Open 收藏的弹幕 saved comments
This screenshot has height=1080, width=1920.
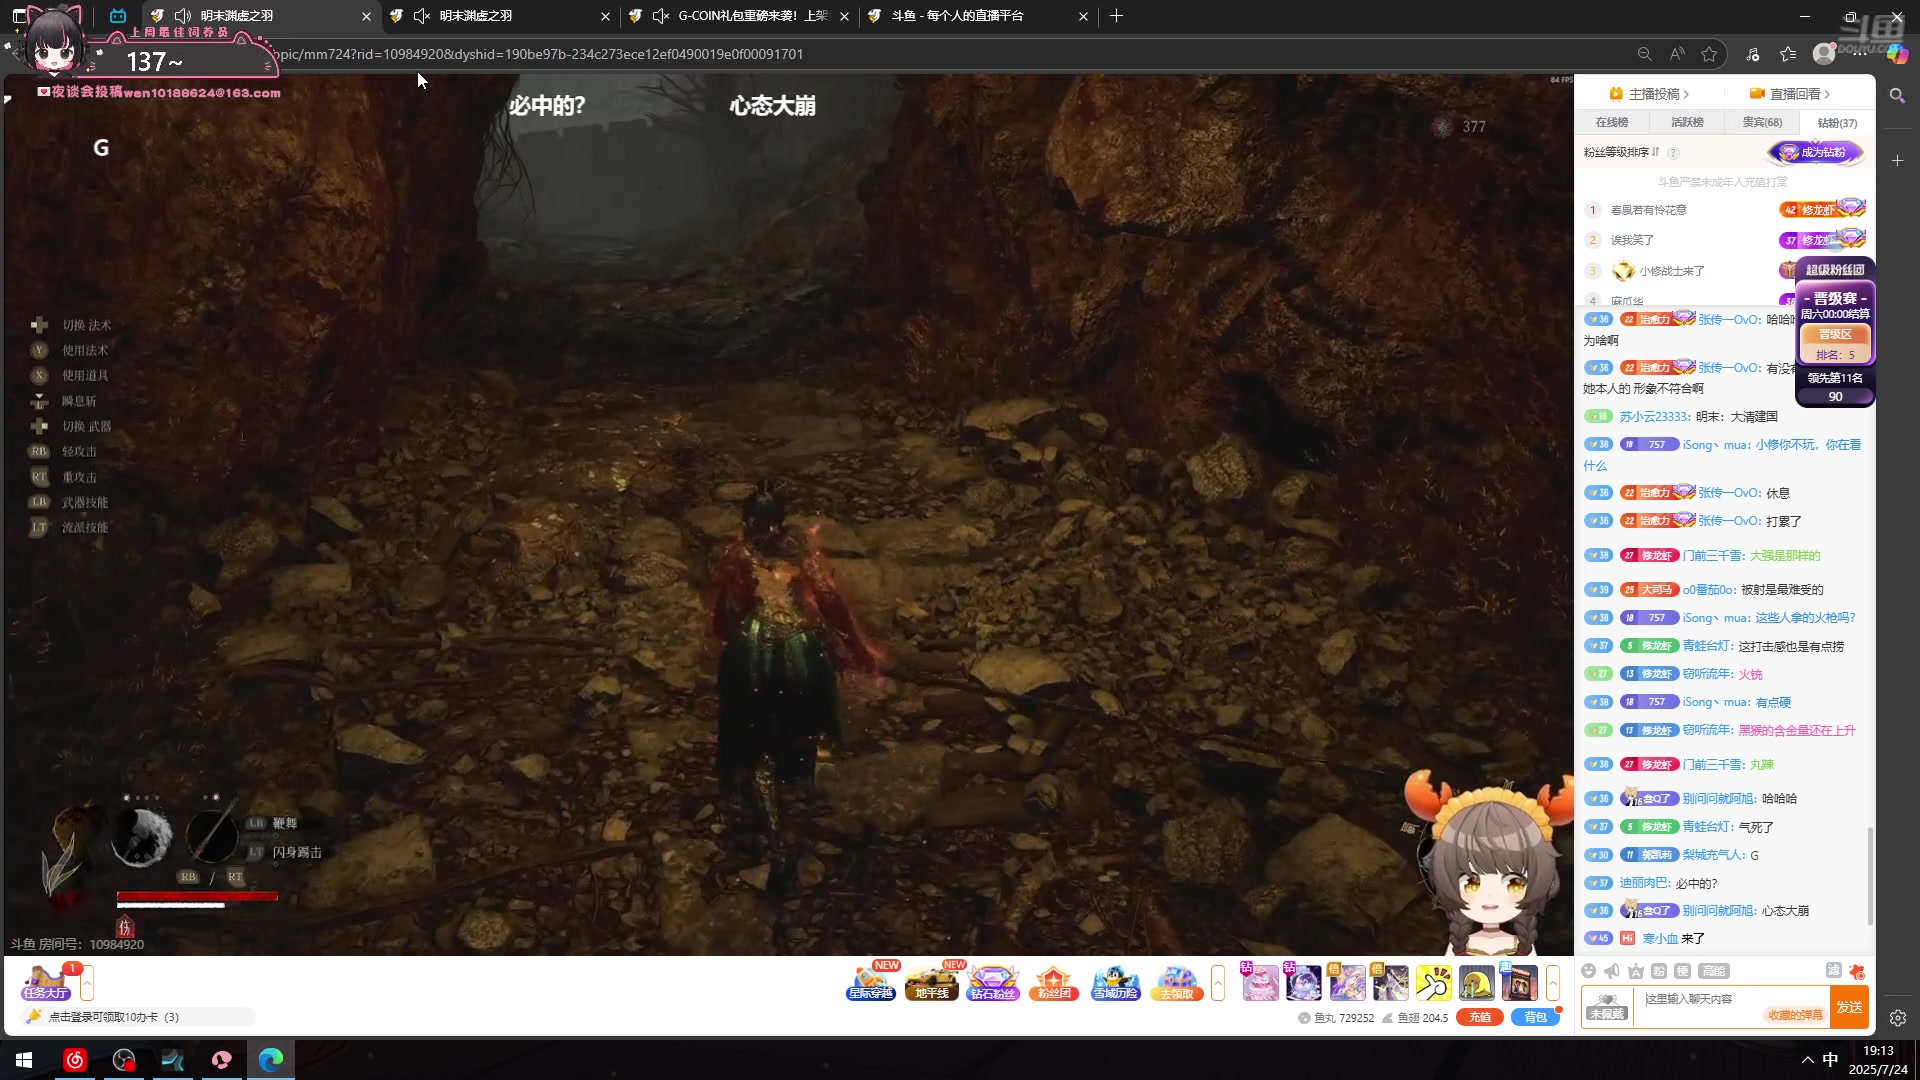1794,1015
